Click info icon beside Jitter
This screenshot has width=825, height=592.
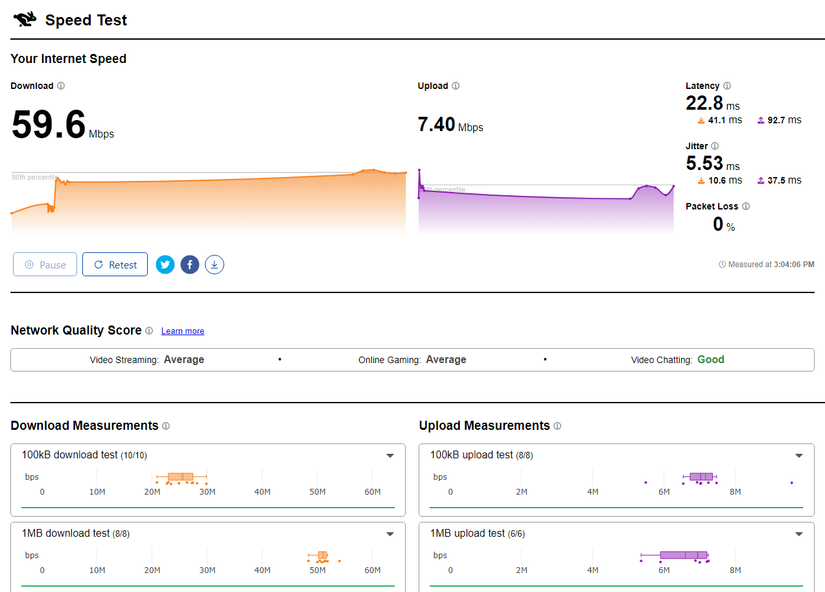point(715,146)
